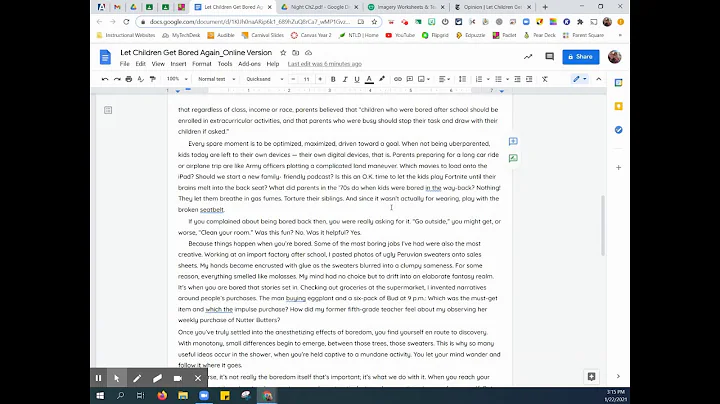Open the Add-ons menu
This screenshot has width=720, height=404.
[x=249, y=64]
